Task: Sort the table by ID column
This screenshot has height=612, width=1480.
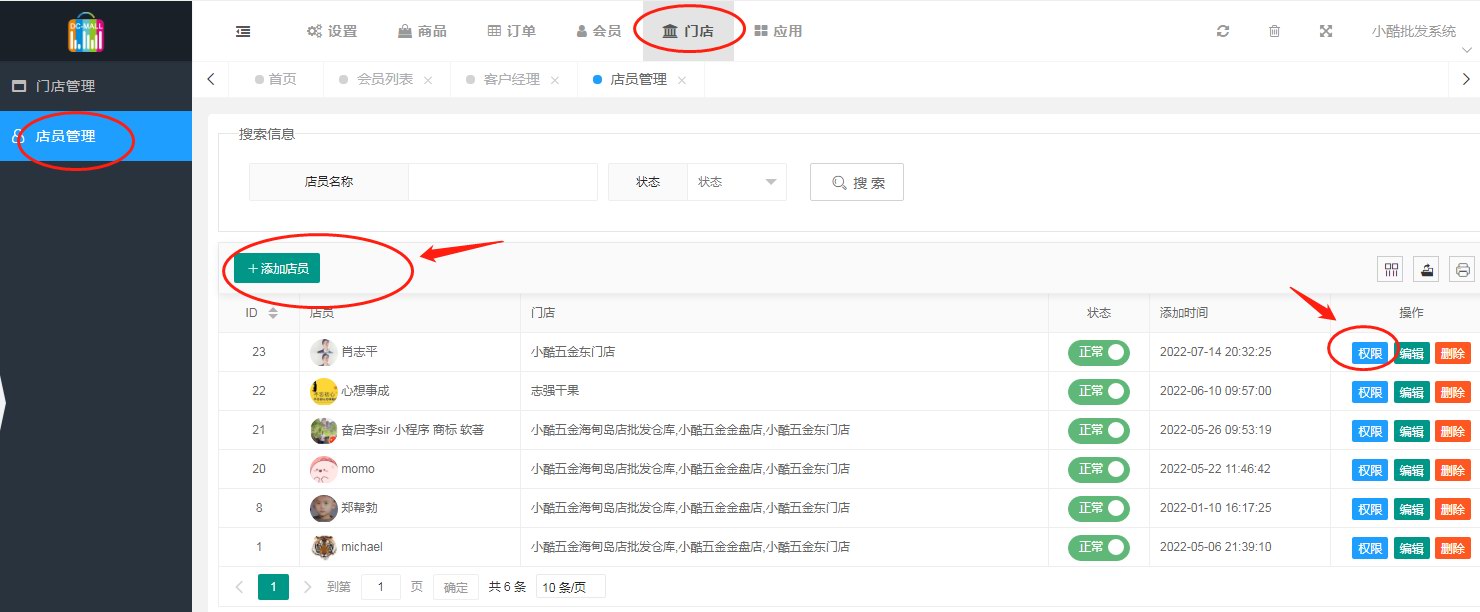Action: click(273, 313)
